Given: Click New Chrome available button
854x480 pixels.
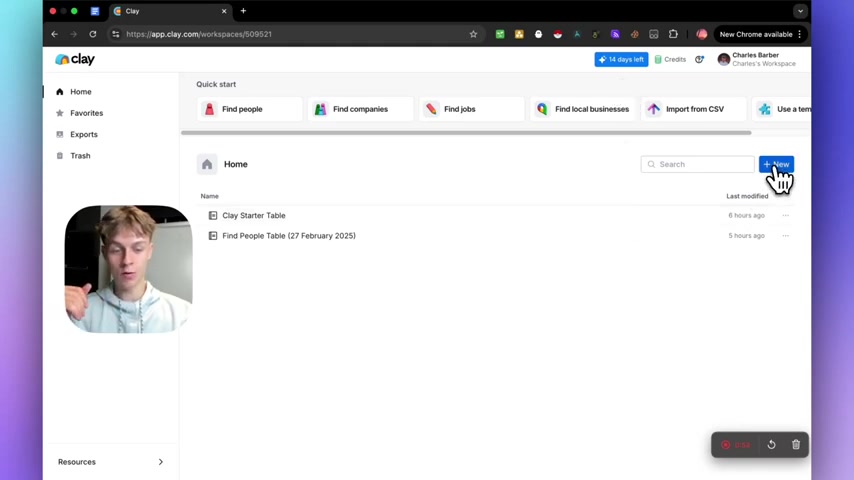Looking at the screenshot, I should 755,34.
